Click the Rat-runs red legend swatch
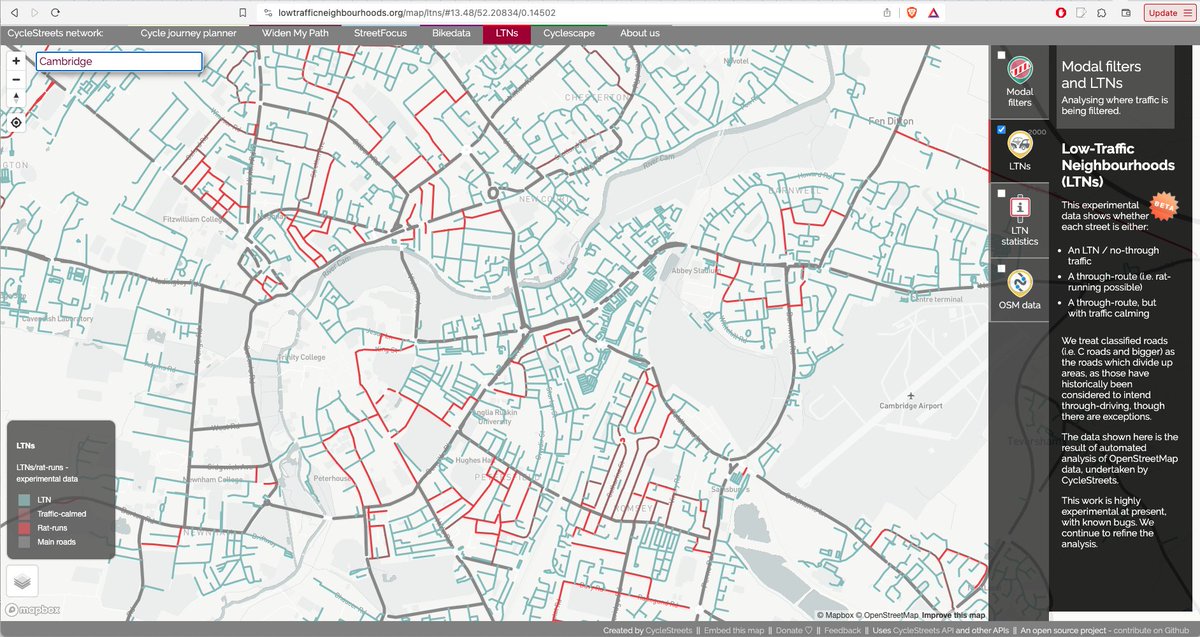This screenshot has width=1200, height=637. click(x=24, y=527)
